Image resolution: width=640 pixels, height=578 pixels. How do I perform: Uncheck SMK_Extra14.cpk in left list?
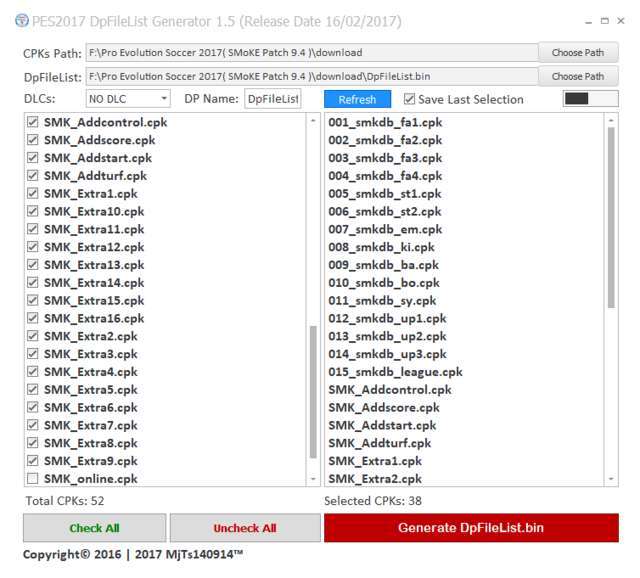pos(33,282)
